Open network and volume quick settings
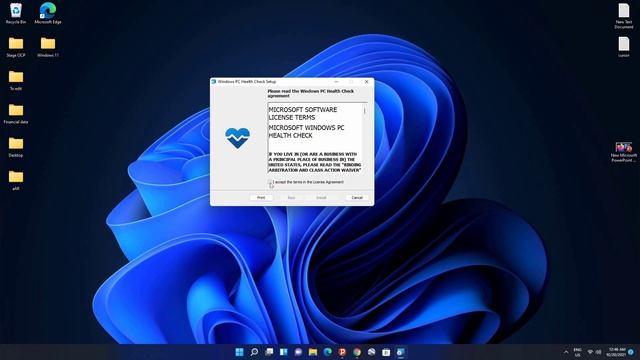 coord(594,352)
